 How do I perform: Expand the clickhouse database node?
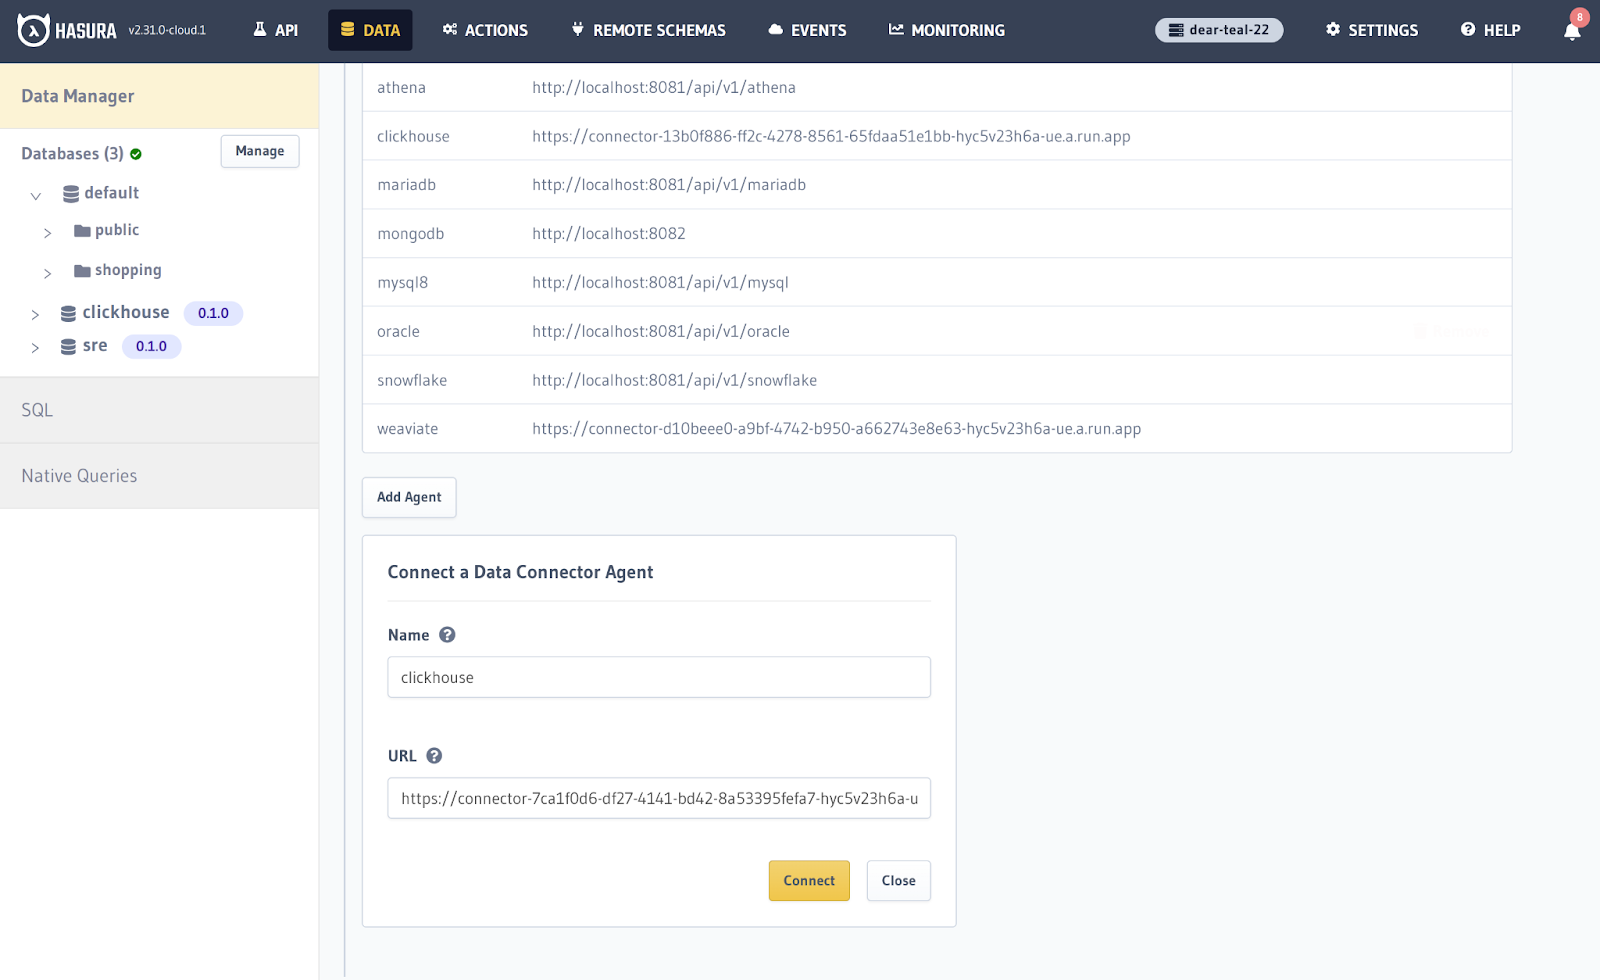(x=35, y=314)
